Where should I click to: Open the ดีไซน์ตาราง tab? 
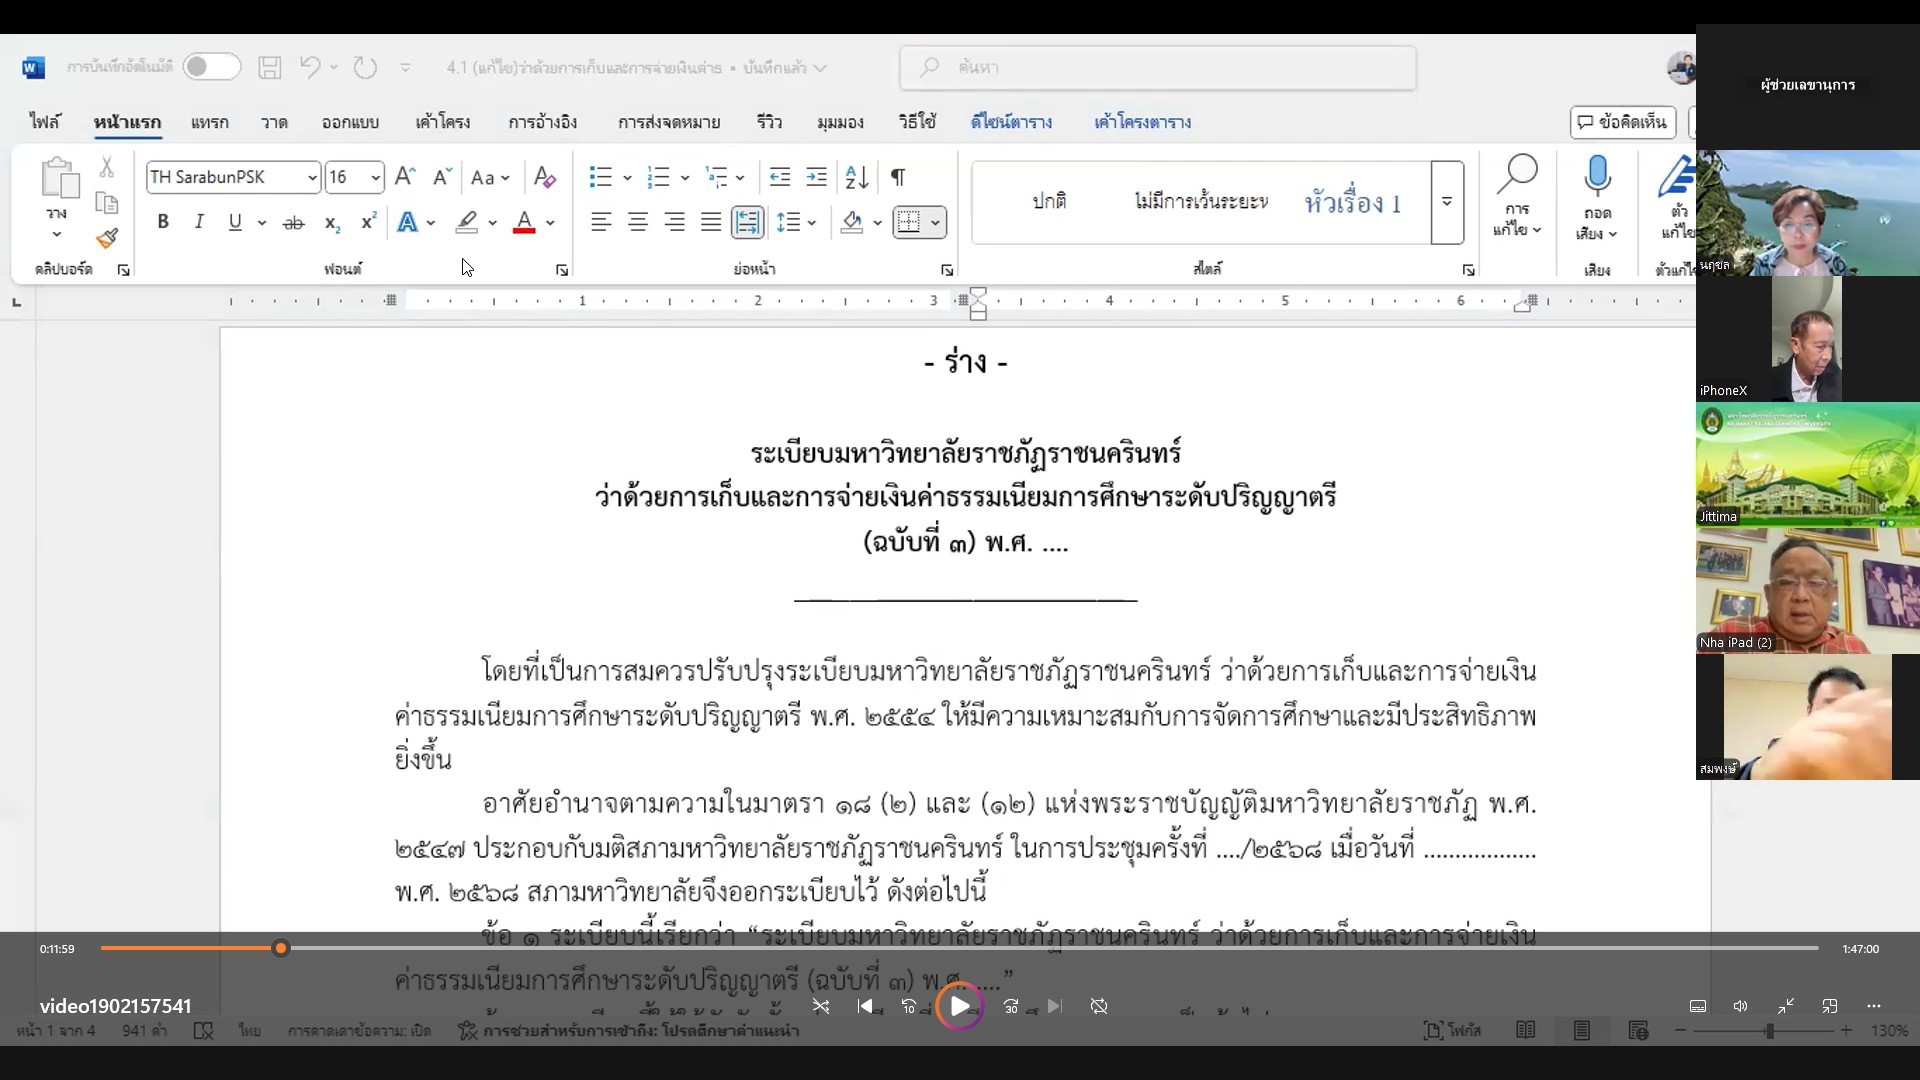click(1011, 122)
